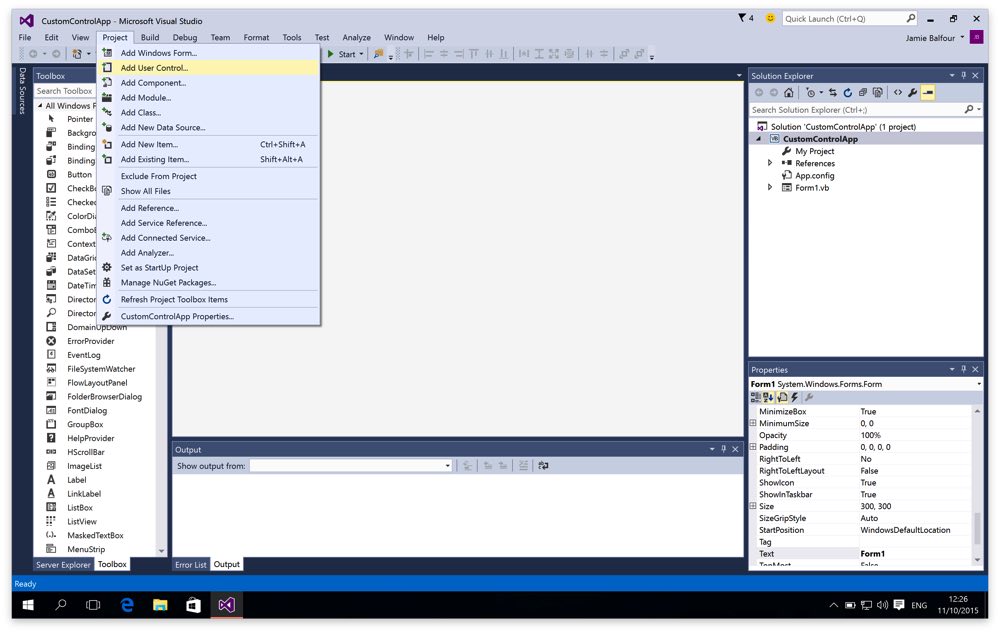
Task: Collapse All Windows Forms toolbox group
Action: pos(40,106)
